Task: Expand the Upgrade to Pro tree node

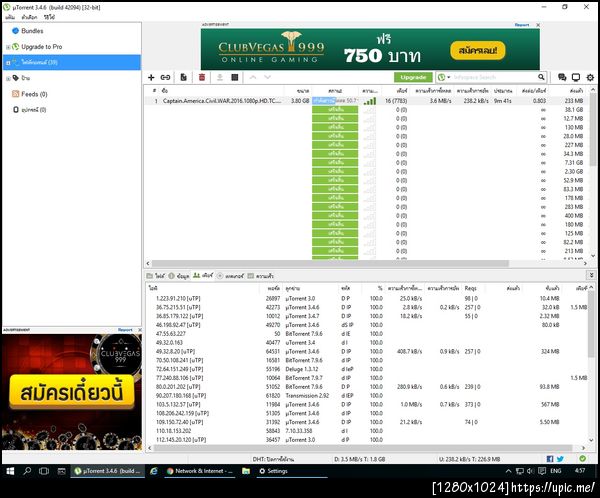Action: (8, 47)
